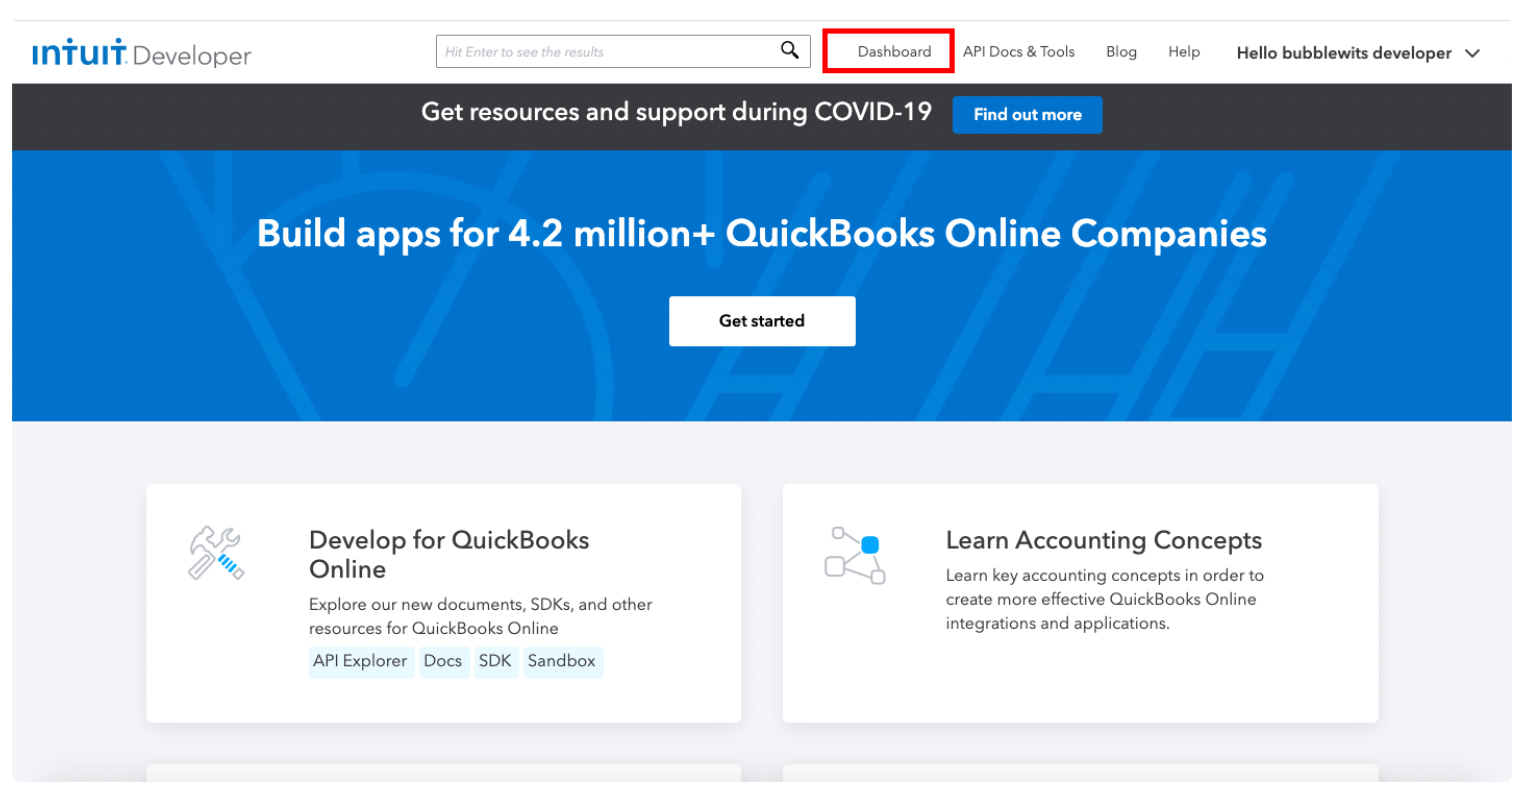
Task: Expand the account chevron beside the greeting
Action: (x=1472, y=53)
